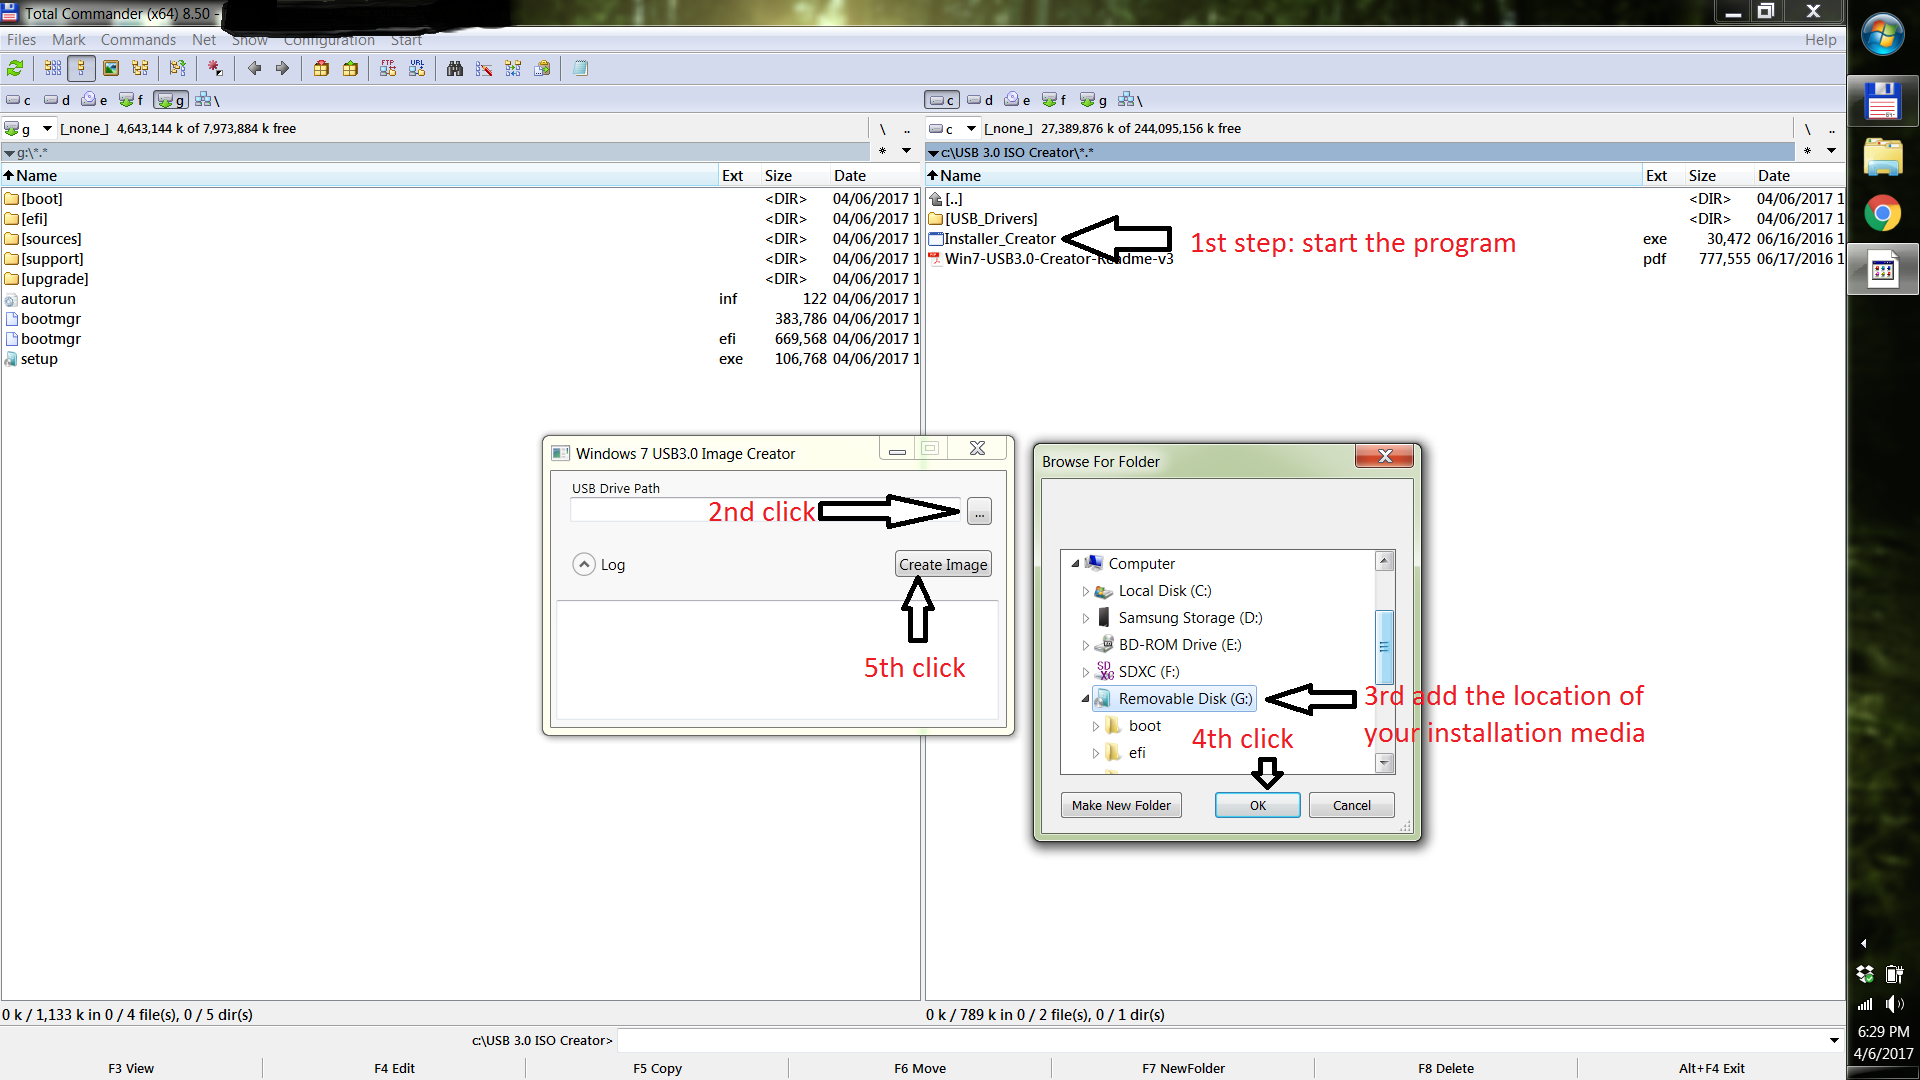Open Google Chrome from the taskbar

[1883, 213]
